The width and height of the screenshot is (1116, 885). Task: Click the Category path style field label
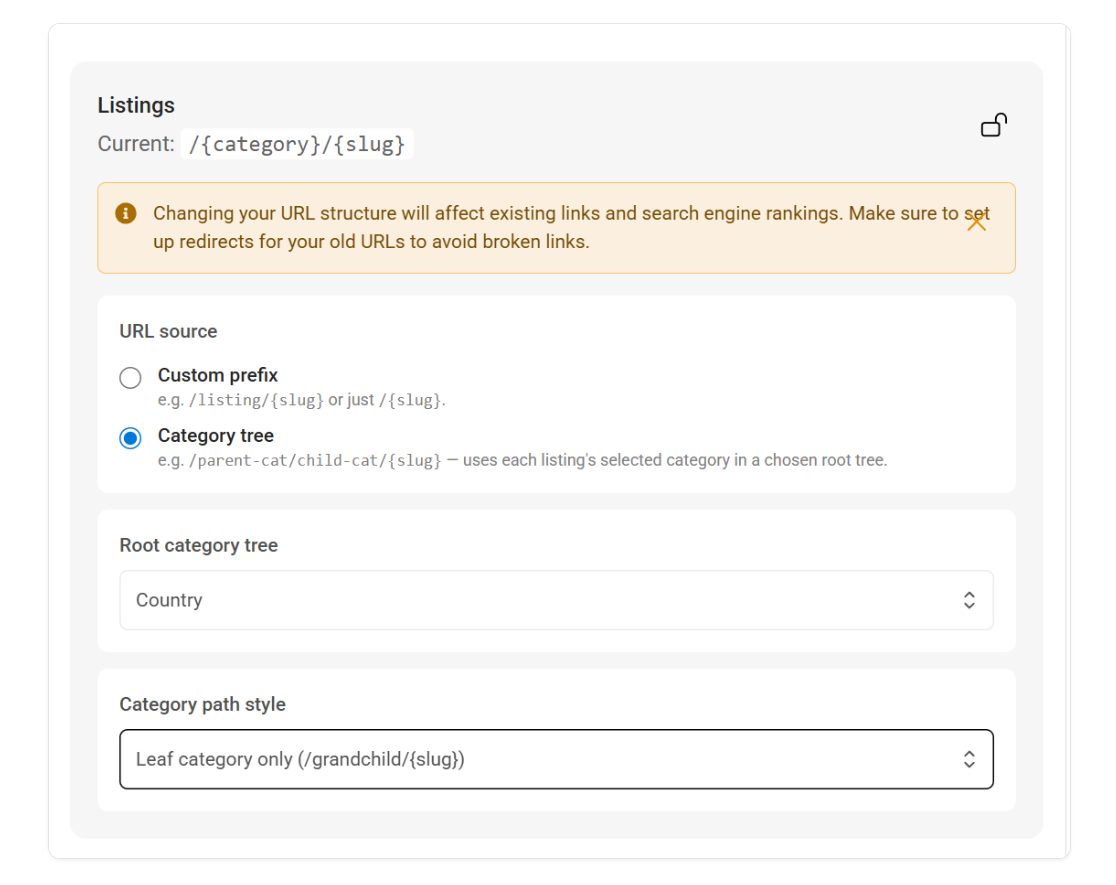[203, 704]
